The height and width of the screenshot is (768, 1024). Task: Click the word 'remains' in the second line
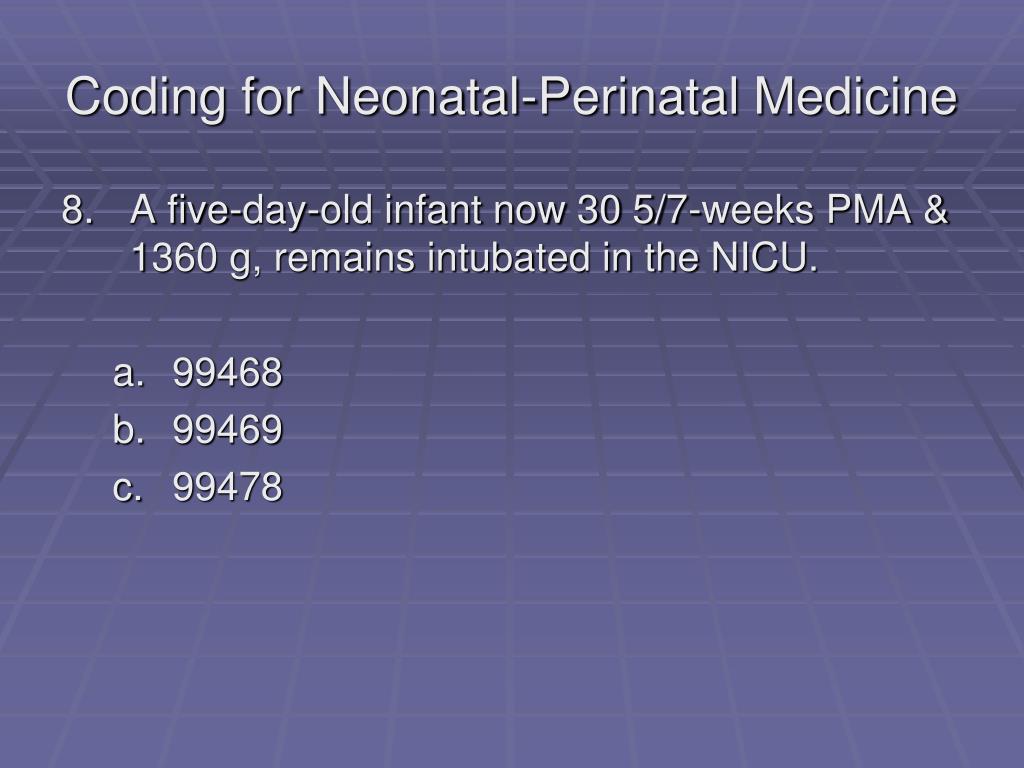pyautogui.click(x=345, y=257)
